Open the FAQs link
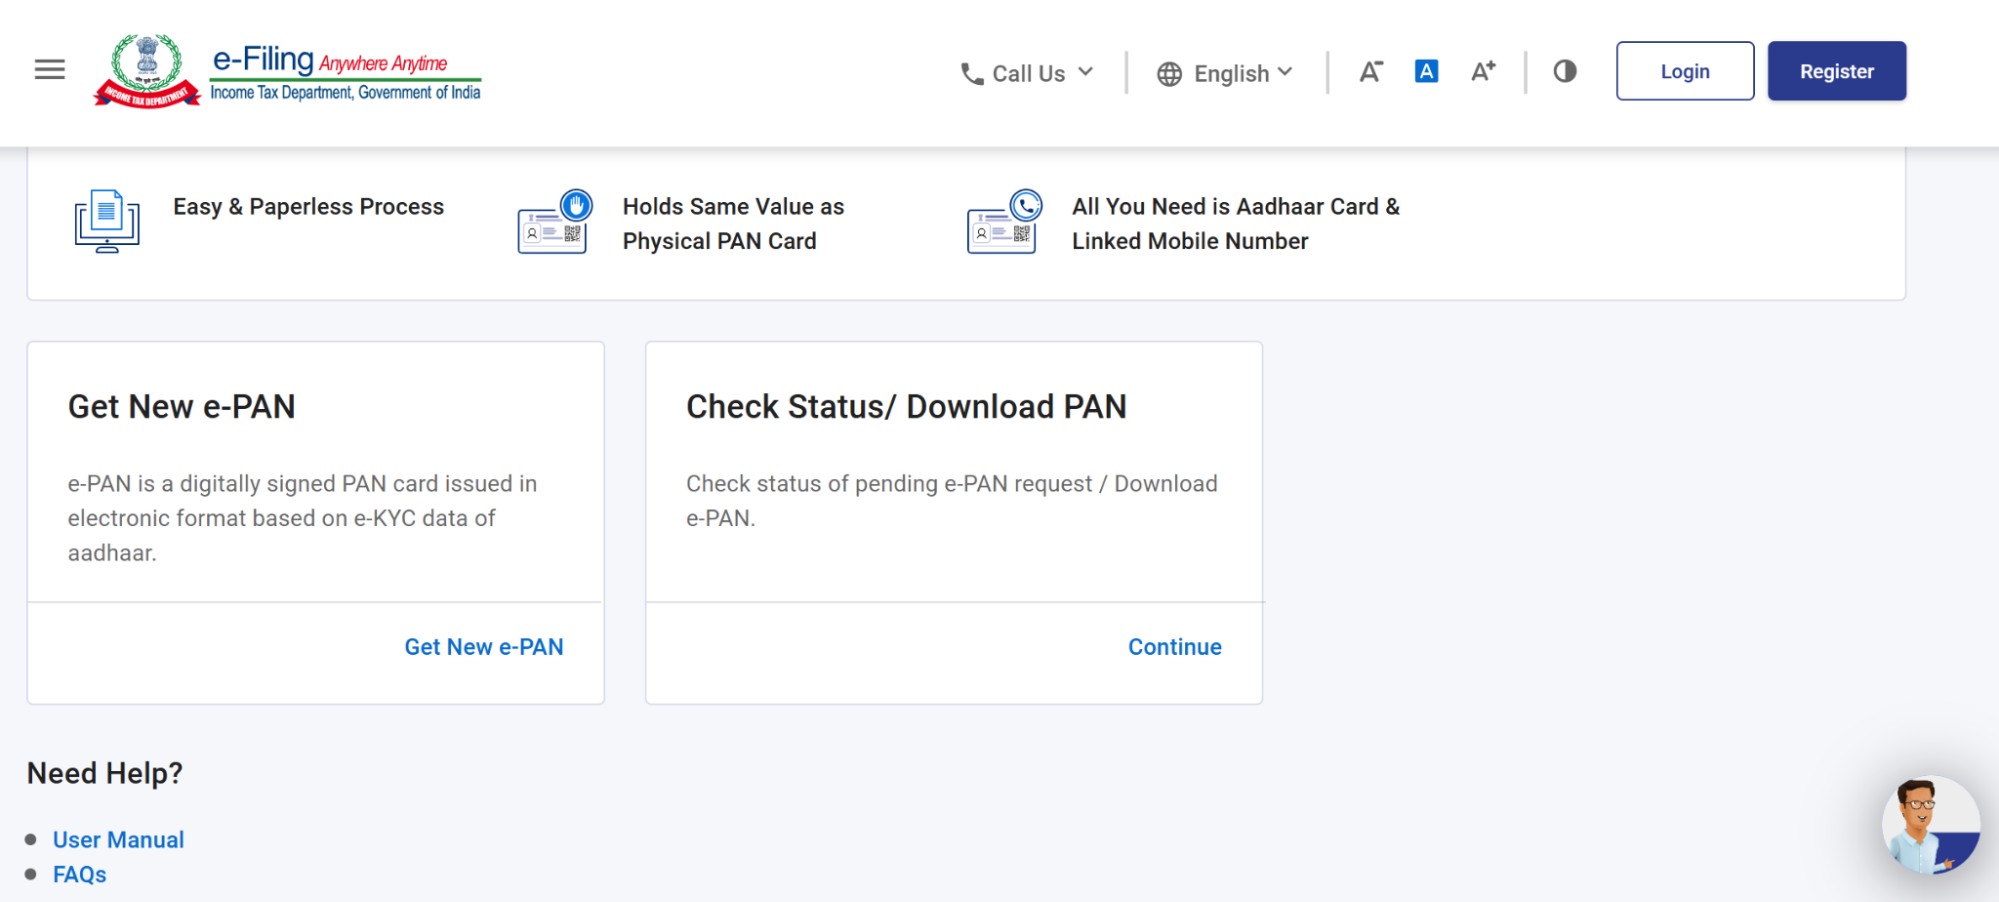The width and height of the screenshot is (1999, 902). (79, 875)
